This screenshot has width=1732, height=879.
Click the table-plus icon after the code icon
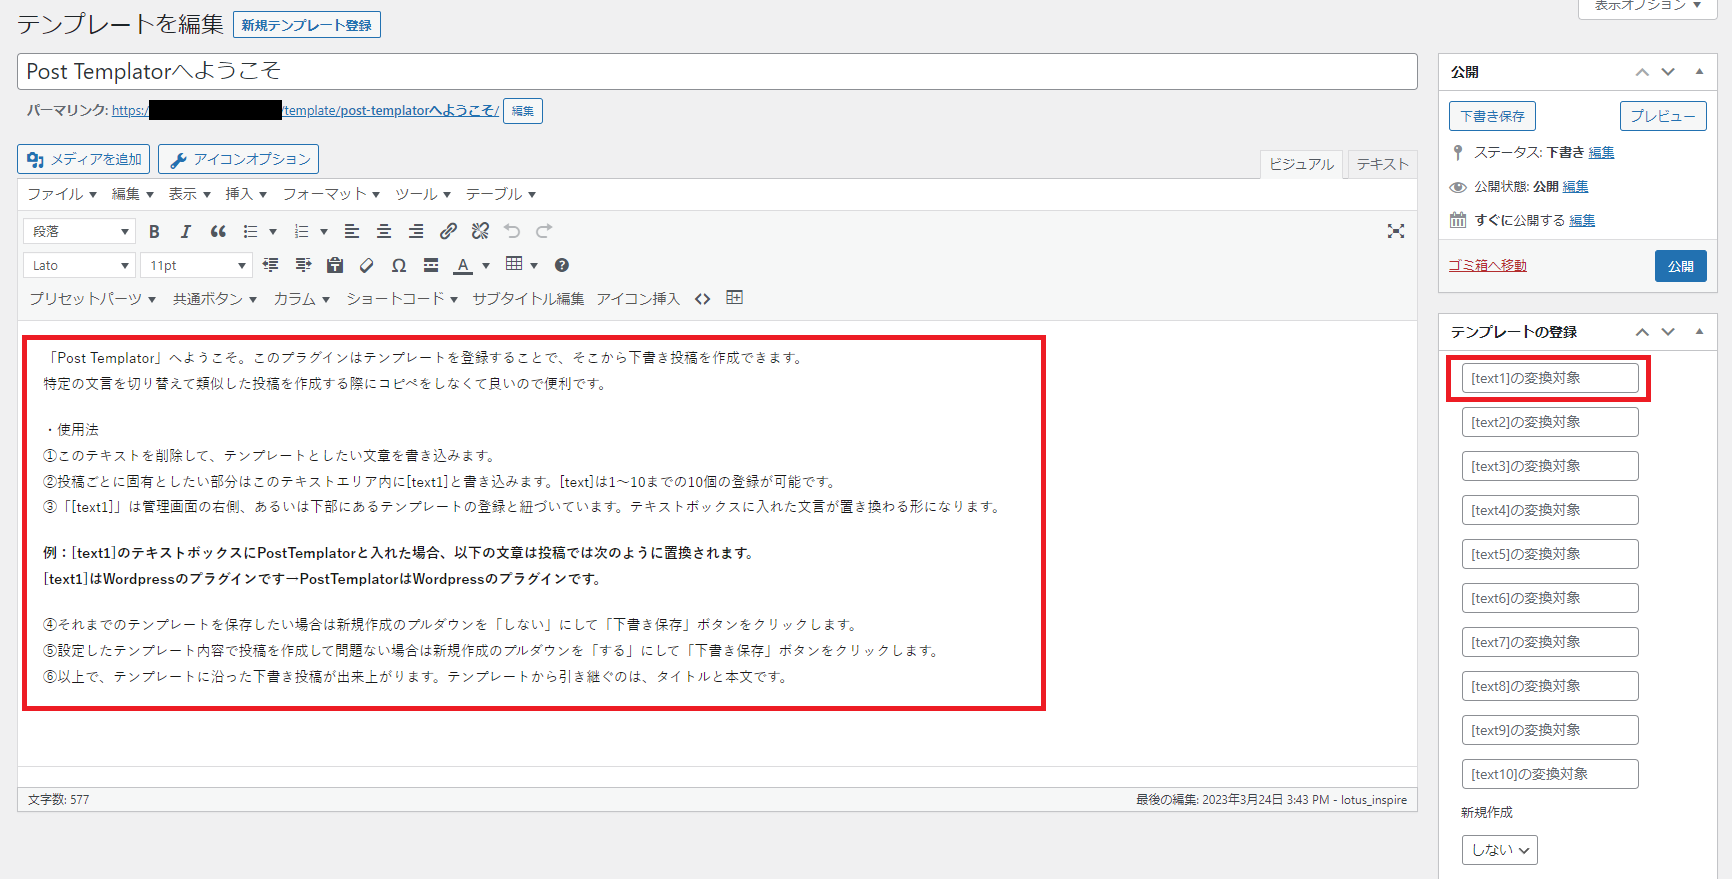(735, 298)
